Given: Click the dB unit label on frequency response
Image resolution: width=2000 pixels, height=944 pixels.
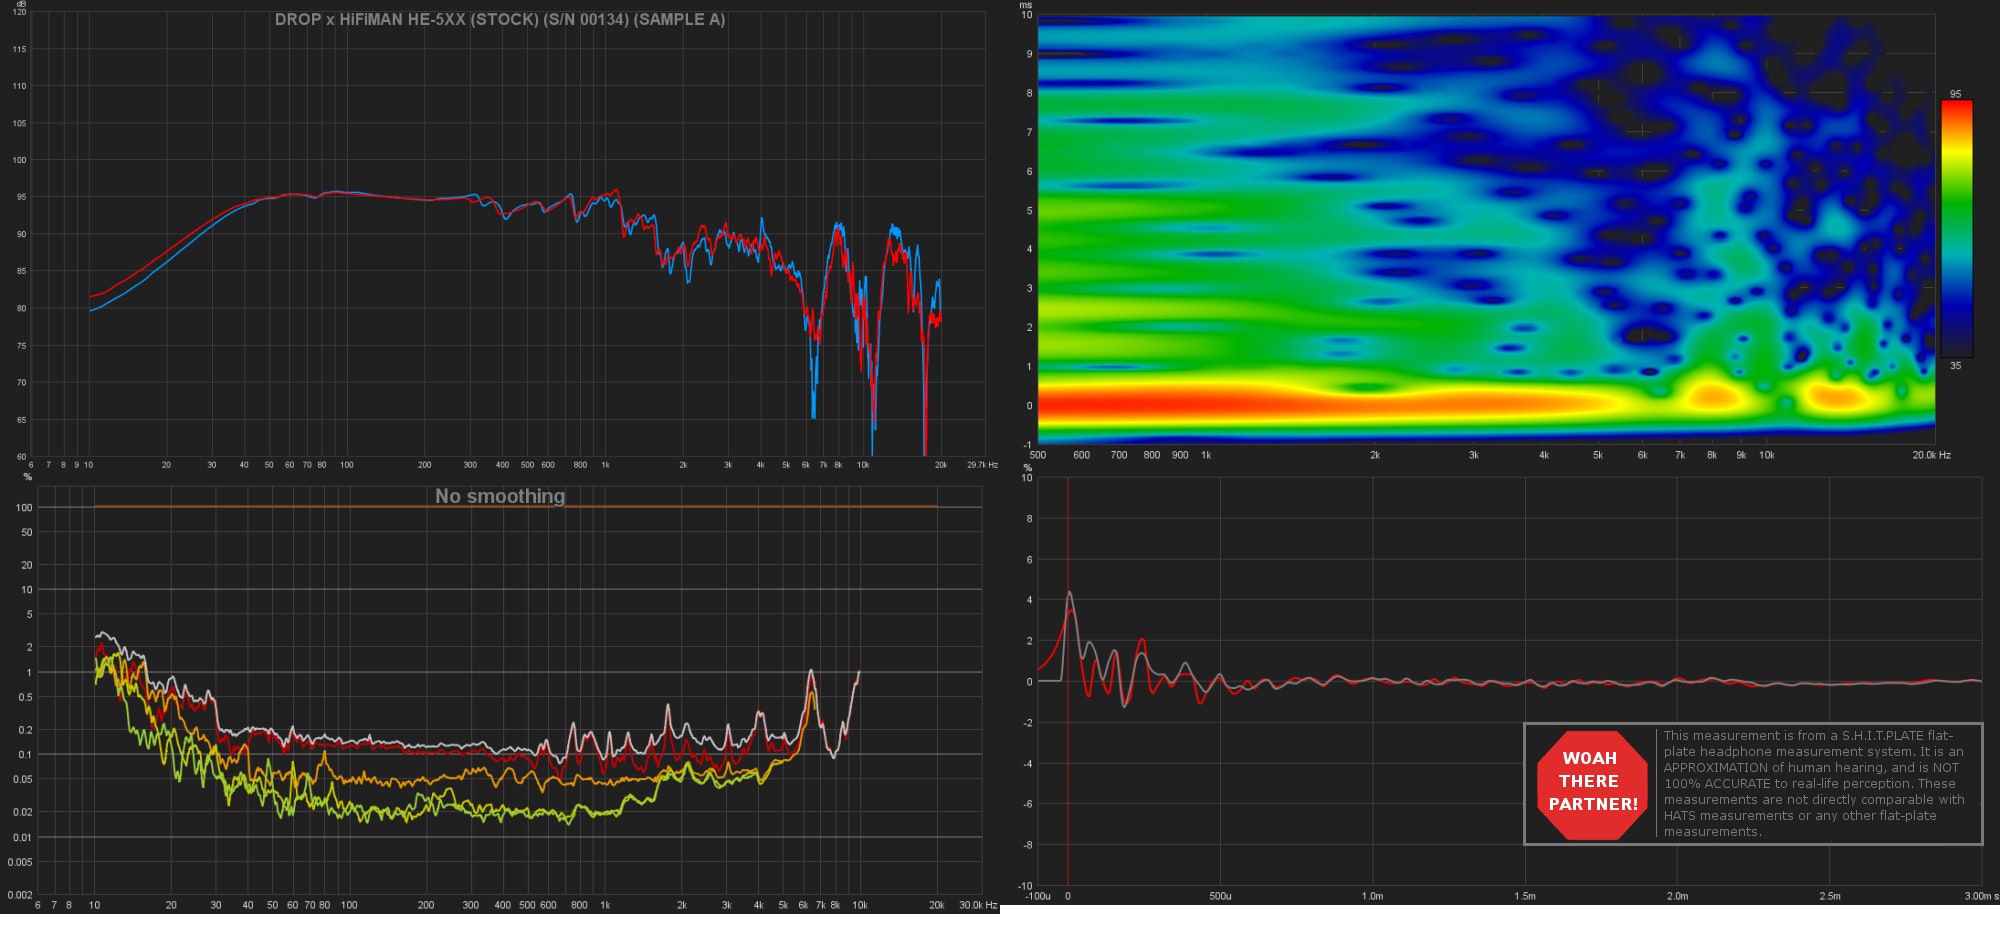Looking at the screenshot, I should pos(21,4).
